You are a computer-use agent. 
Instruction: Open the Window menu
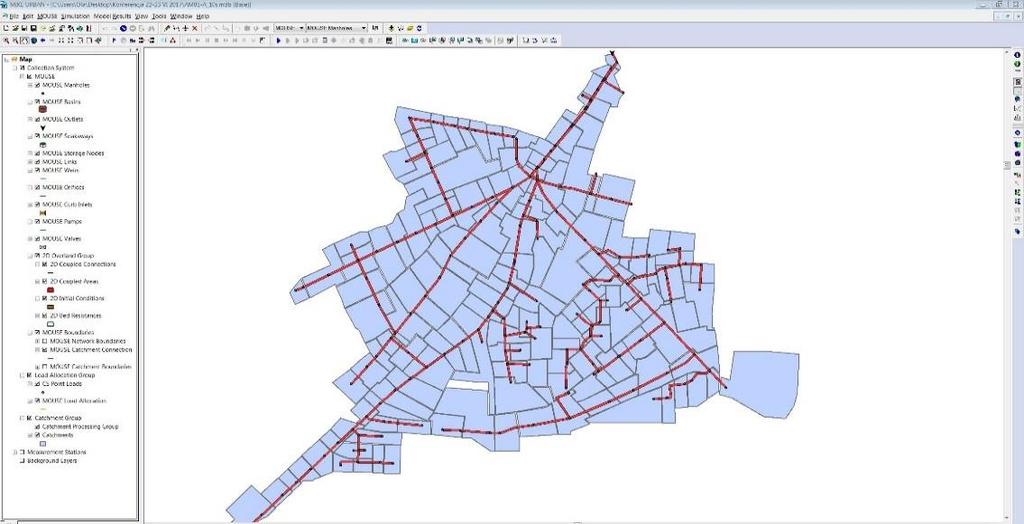click(182, 16)
